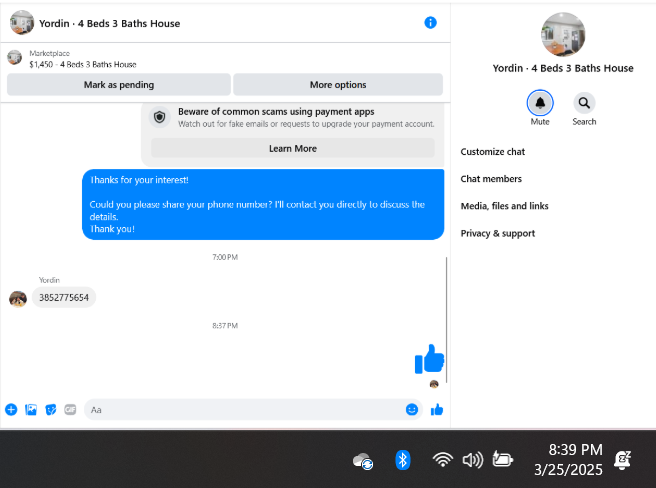Open OneDrive sync icon in system tray
The width and height of the screenshot is (656, 488).
coord(363,461)
